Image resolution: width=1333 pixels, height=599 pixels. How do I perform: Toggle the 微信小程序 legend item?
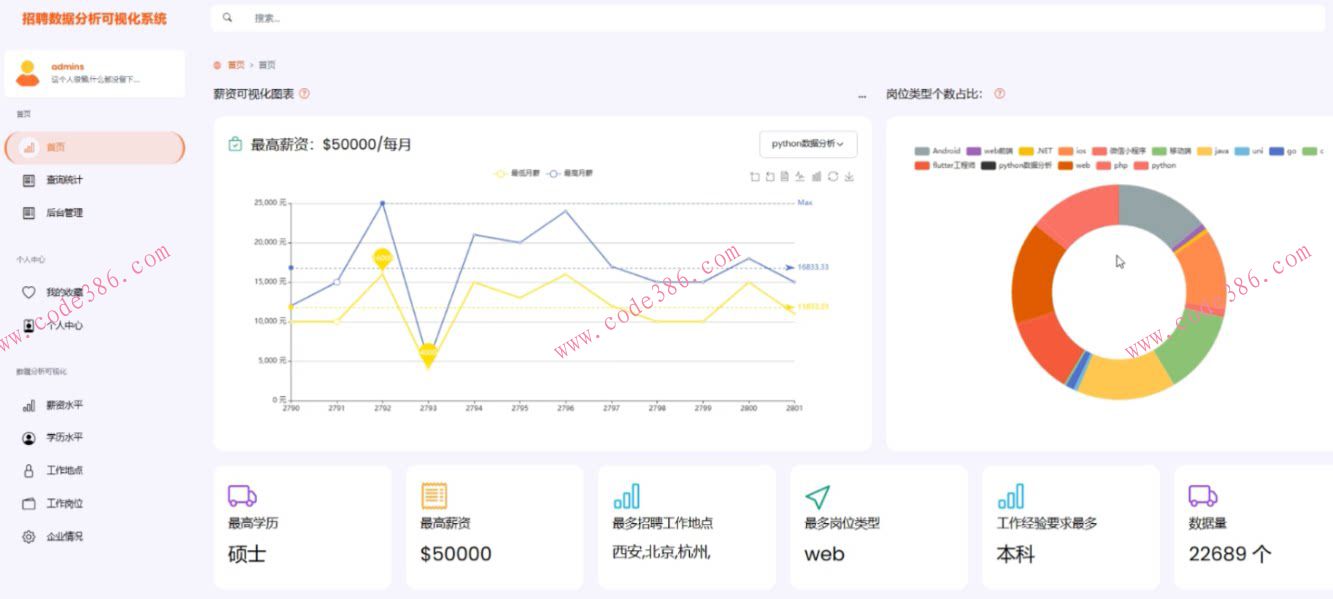pos(1119,151)
